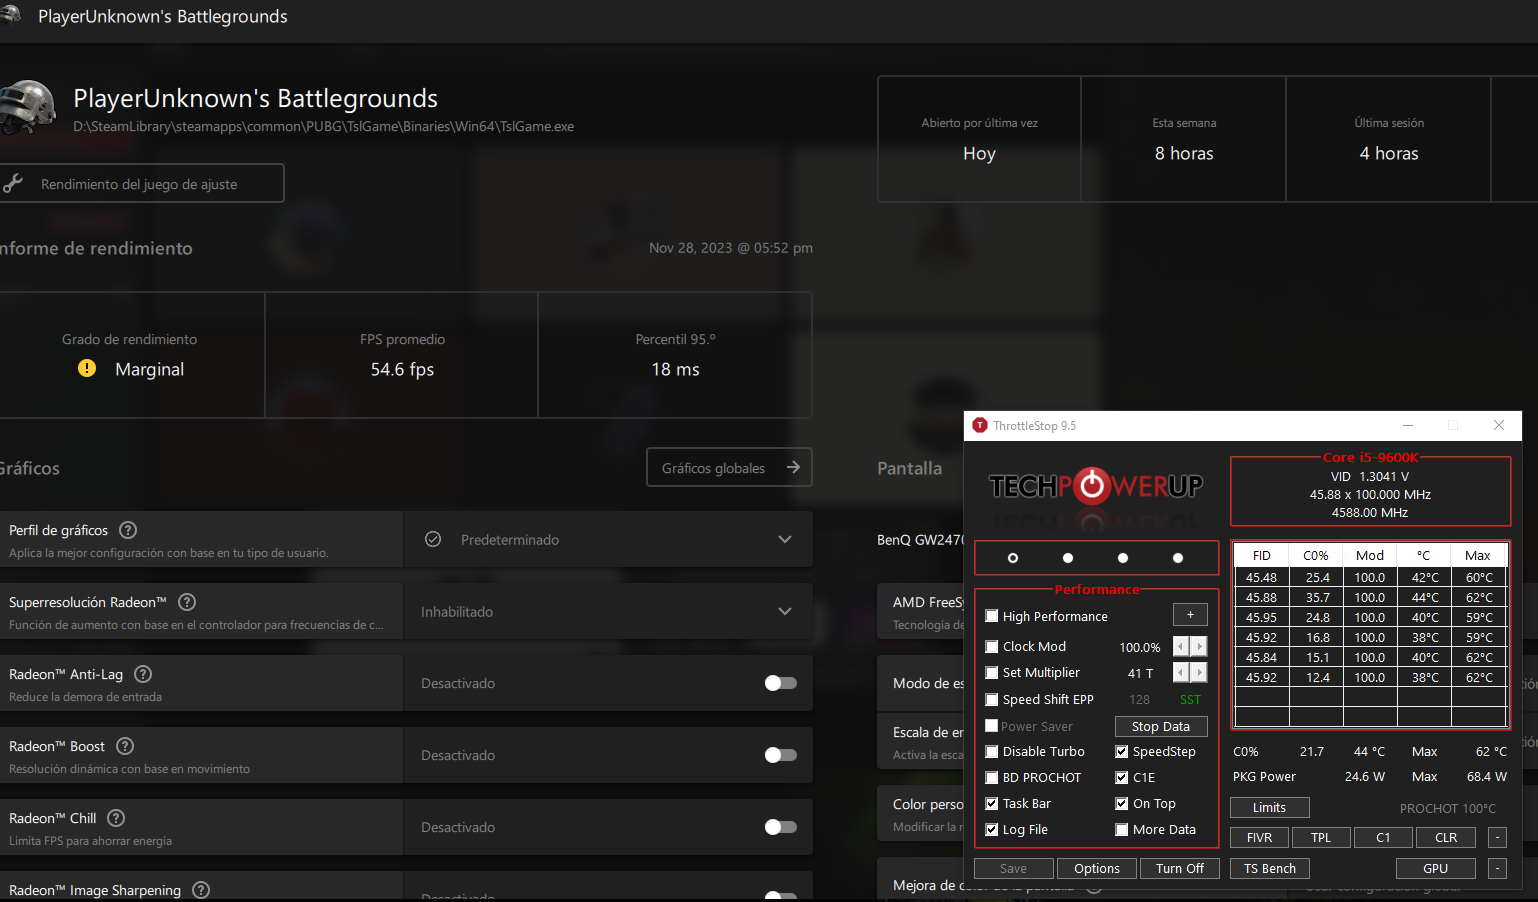The height and width of the screenshot is (902, 1538).
Task: Check the High Performance checkbox
Action: coord(992,616)
